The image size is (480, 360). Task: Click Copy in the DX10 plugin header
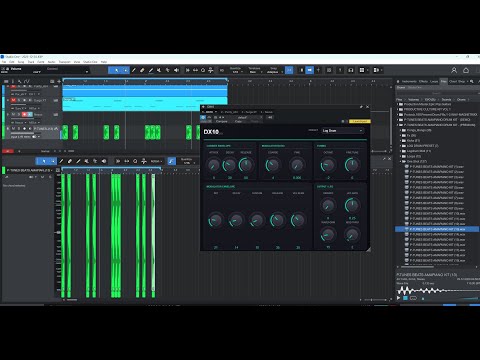(x=238, y=121)
